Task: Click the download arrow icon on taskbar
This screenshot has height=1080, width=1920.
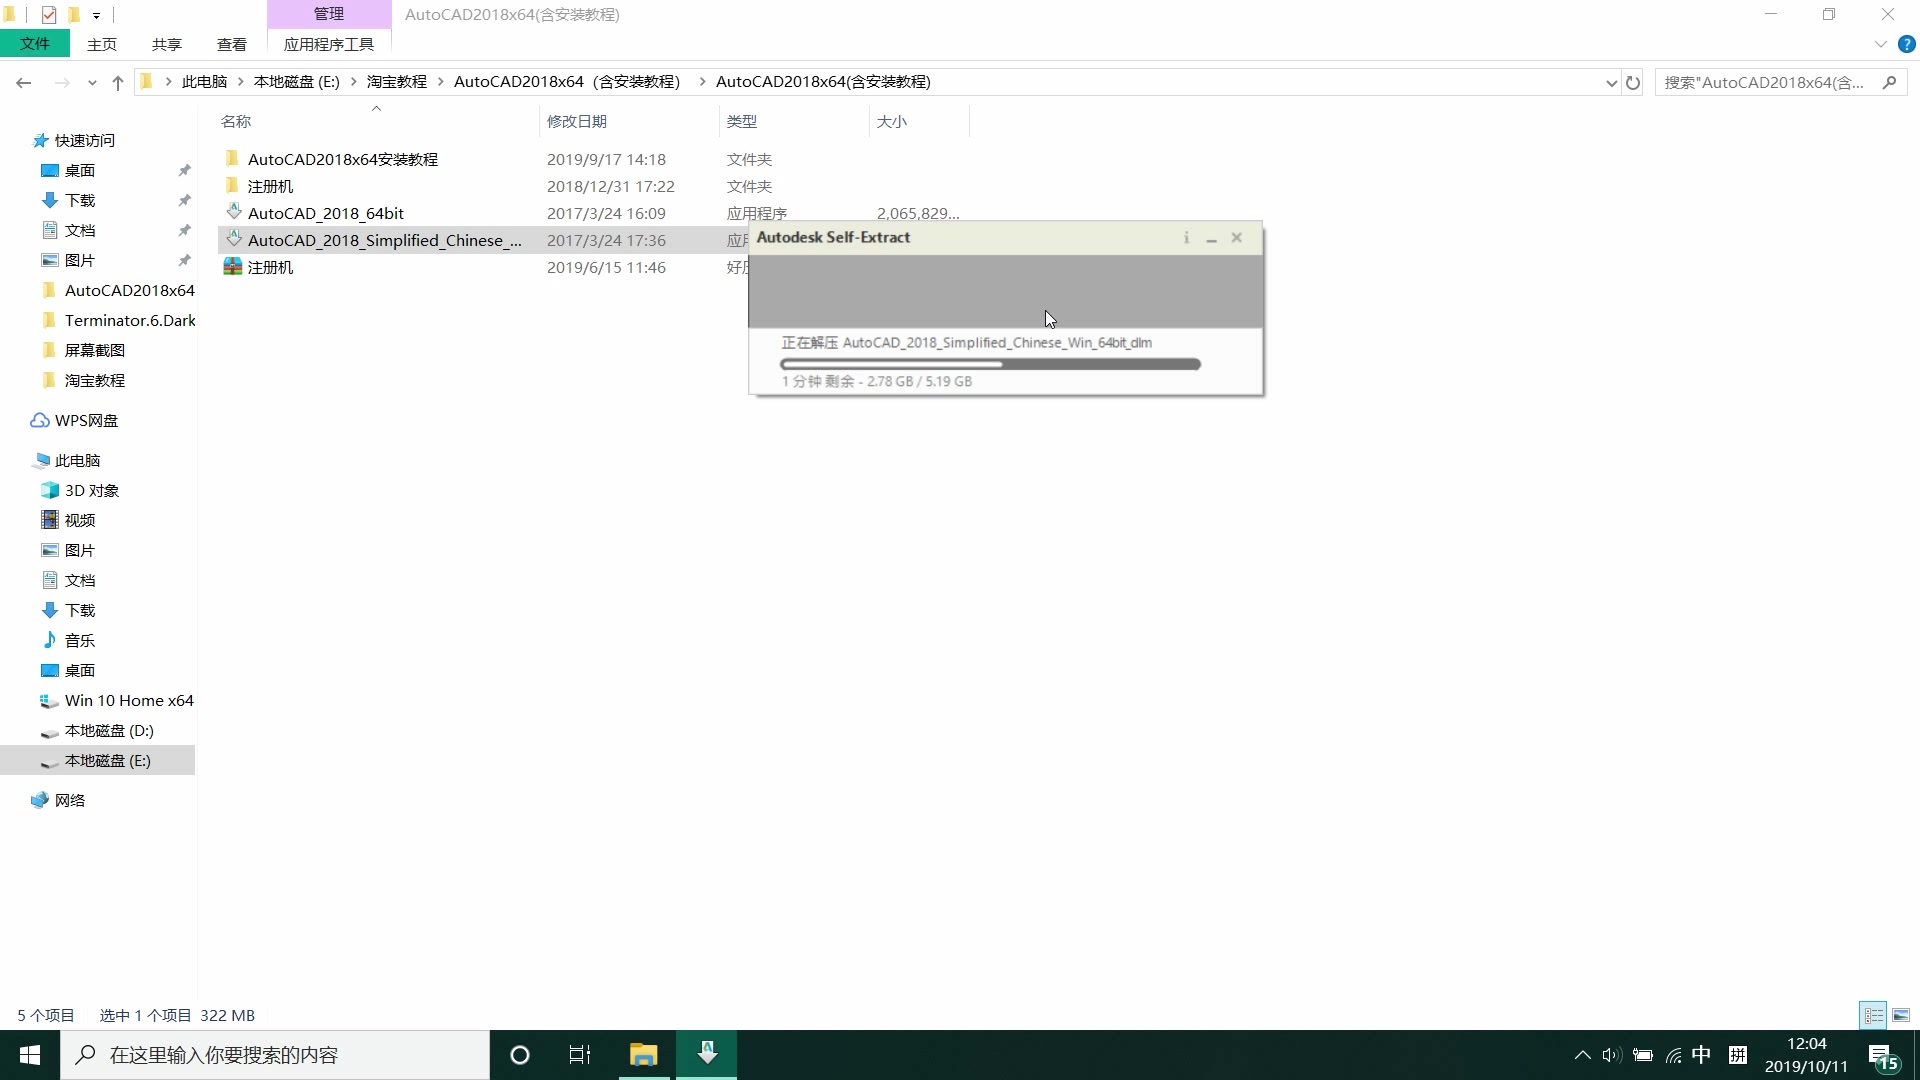Action: 707,1055
